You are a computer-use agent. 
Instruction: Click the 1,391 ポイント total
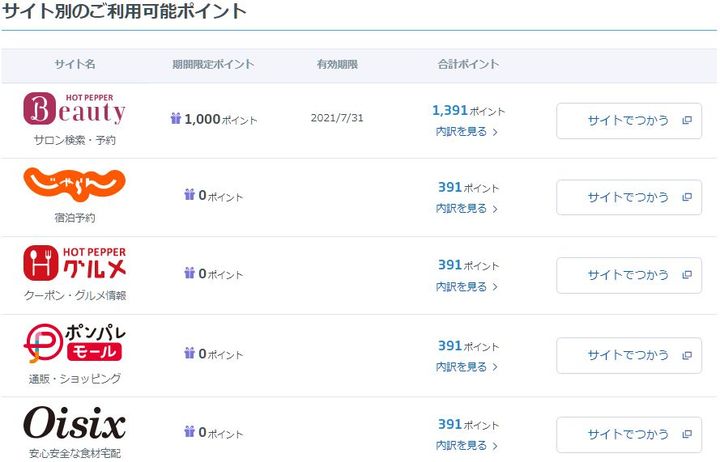468,110
